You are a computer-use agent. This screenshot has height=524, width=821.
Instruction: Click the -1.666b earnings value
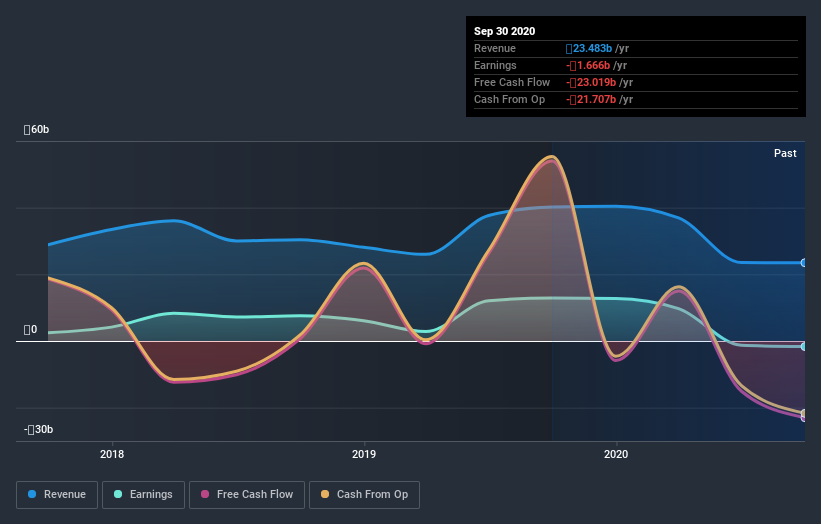[x=588, y=65]
